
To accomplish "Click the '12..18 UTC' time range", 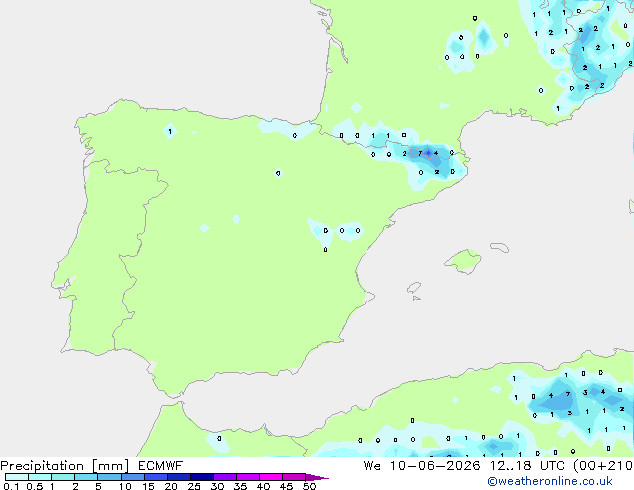I will [526, 466].
